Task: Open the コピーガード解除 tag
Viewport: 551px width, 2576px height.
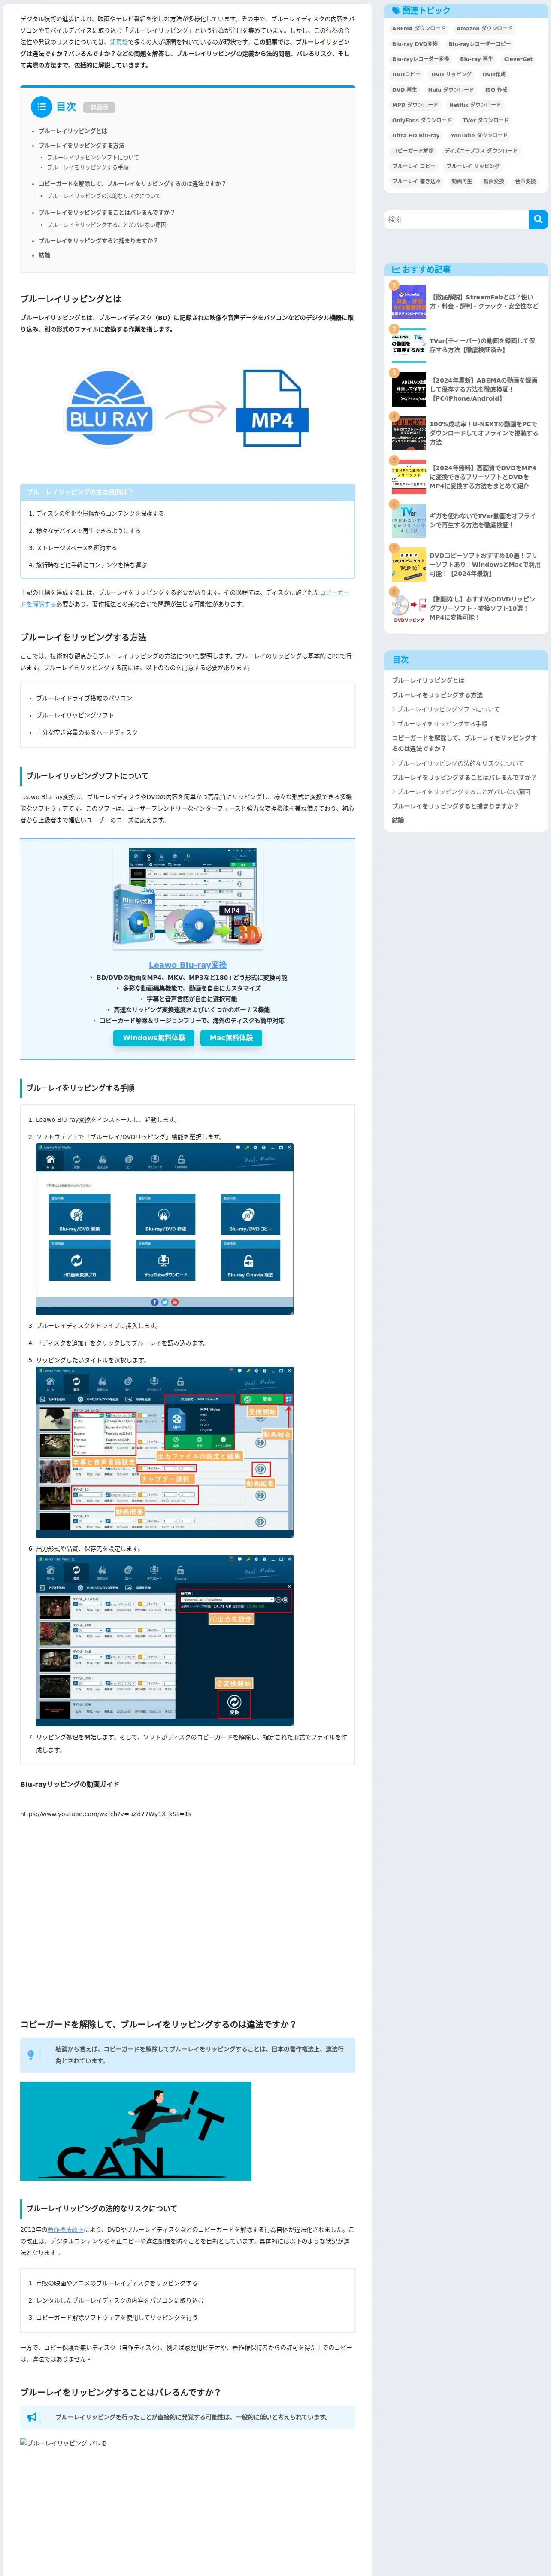Action: coord(413,151)
